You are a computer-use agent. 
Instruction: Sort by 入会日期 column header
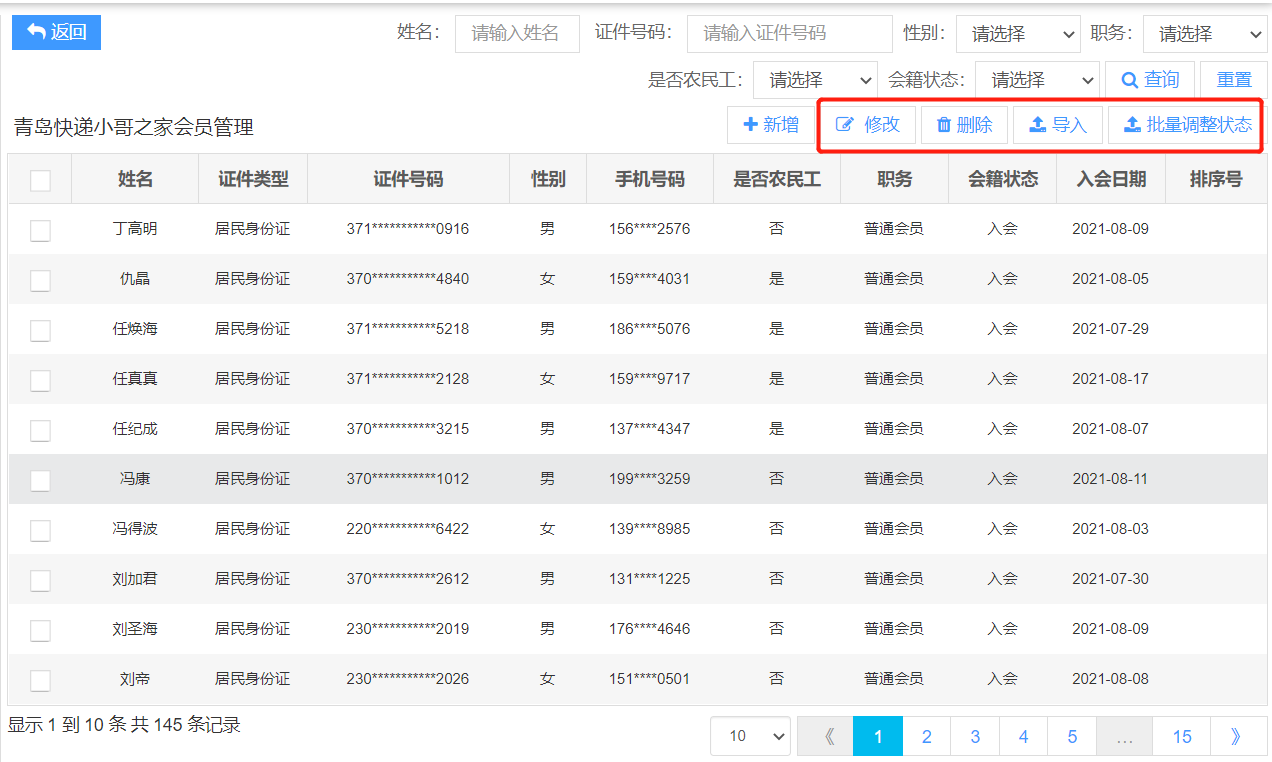pyautogui.click(x=1111, y=180)
